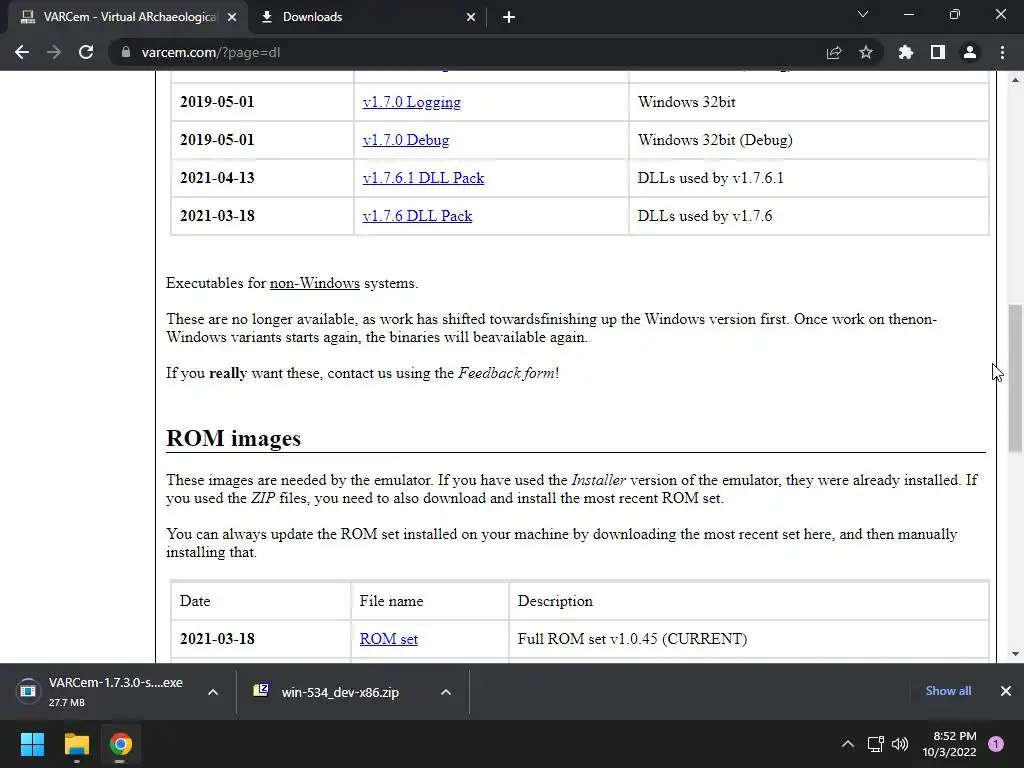
Task: Open the volume tray icon
Action: pyautogui.click(x=900, y=744)
